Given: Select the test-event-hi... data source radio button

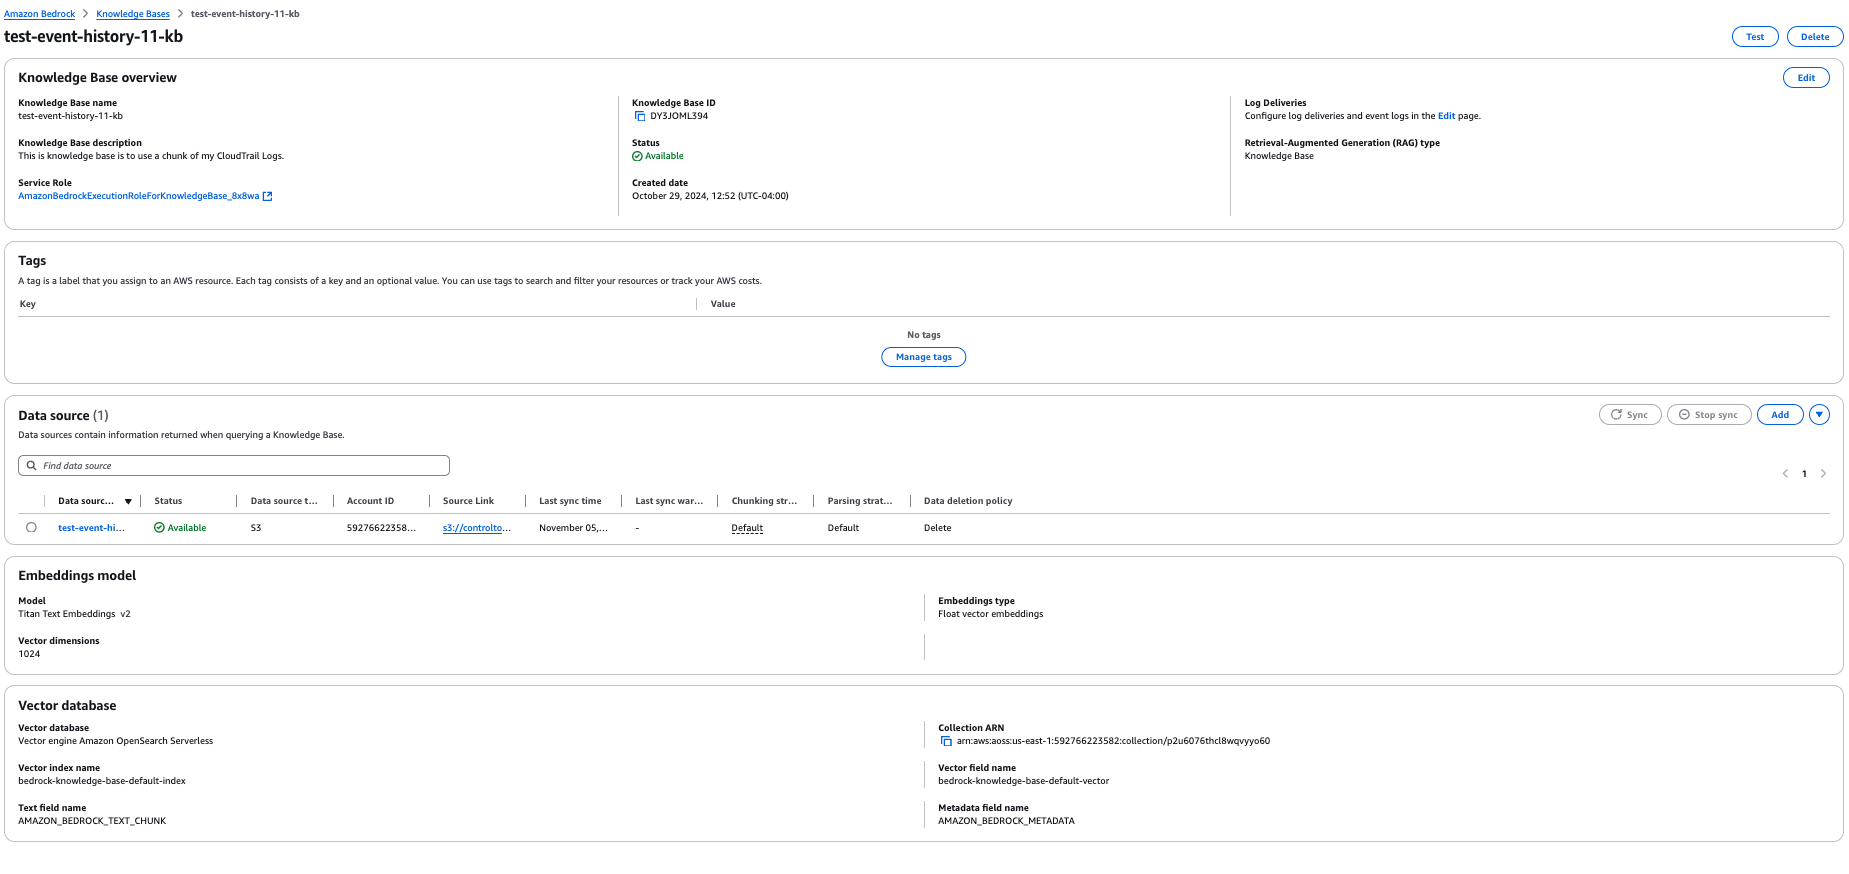Looking at the screenshot, I should (31, 527).
